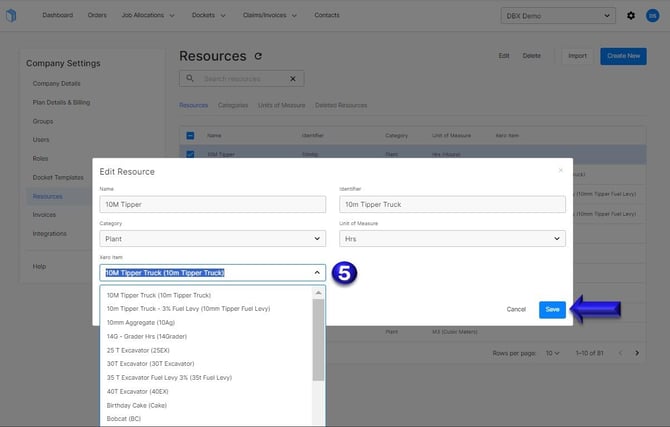Viewport: 670px width, 427px height.
Task: Collapse the Xero Item dropdown chevron
Action: click(317, 272)
